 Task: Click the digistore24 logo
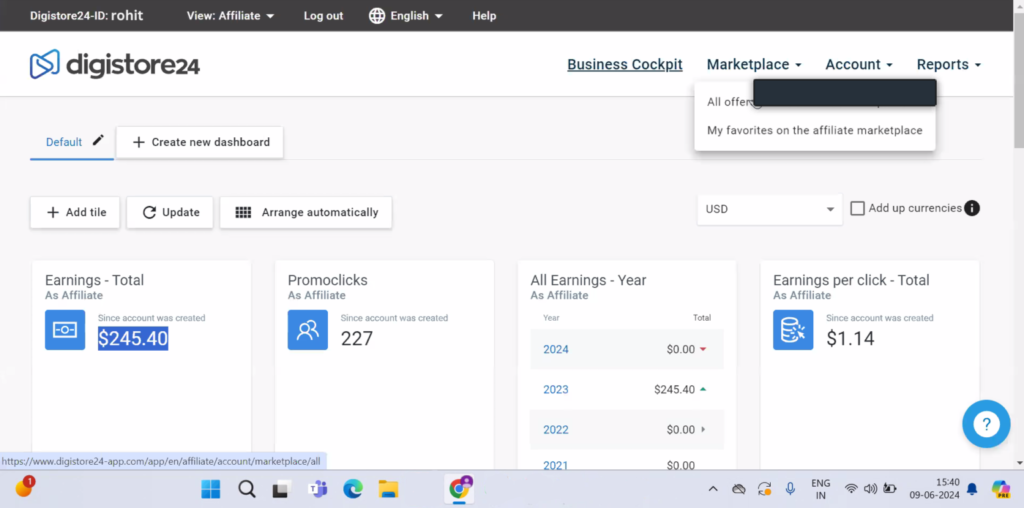coord(115,65)
